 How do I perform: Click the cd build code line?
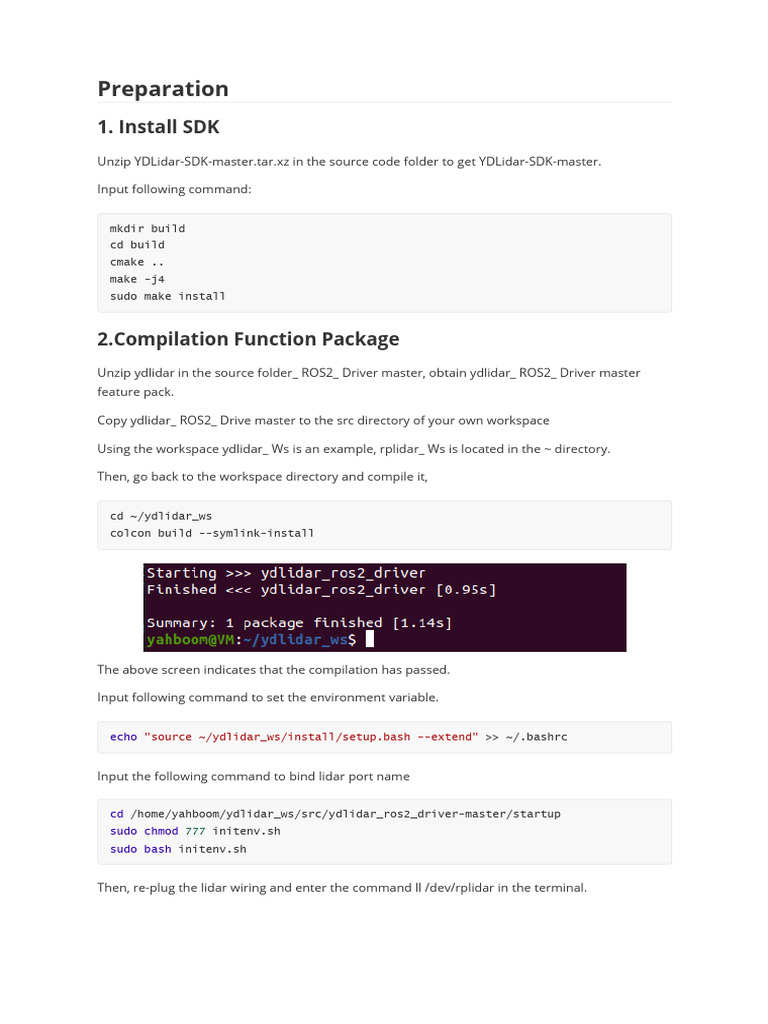point(137,245)
